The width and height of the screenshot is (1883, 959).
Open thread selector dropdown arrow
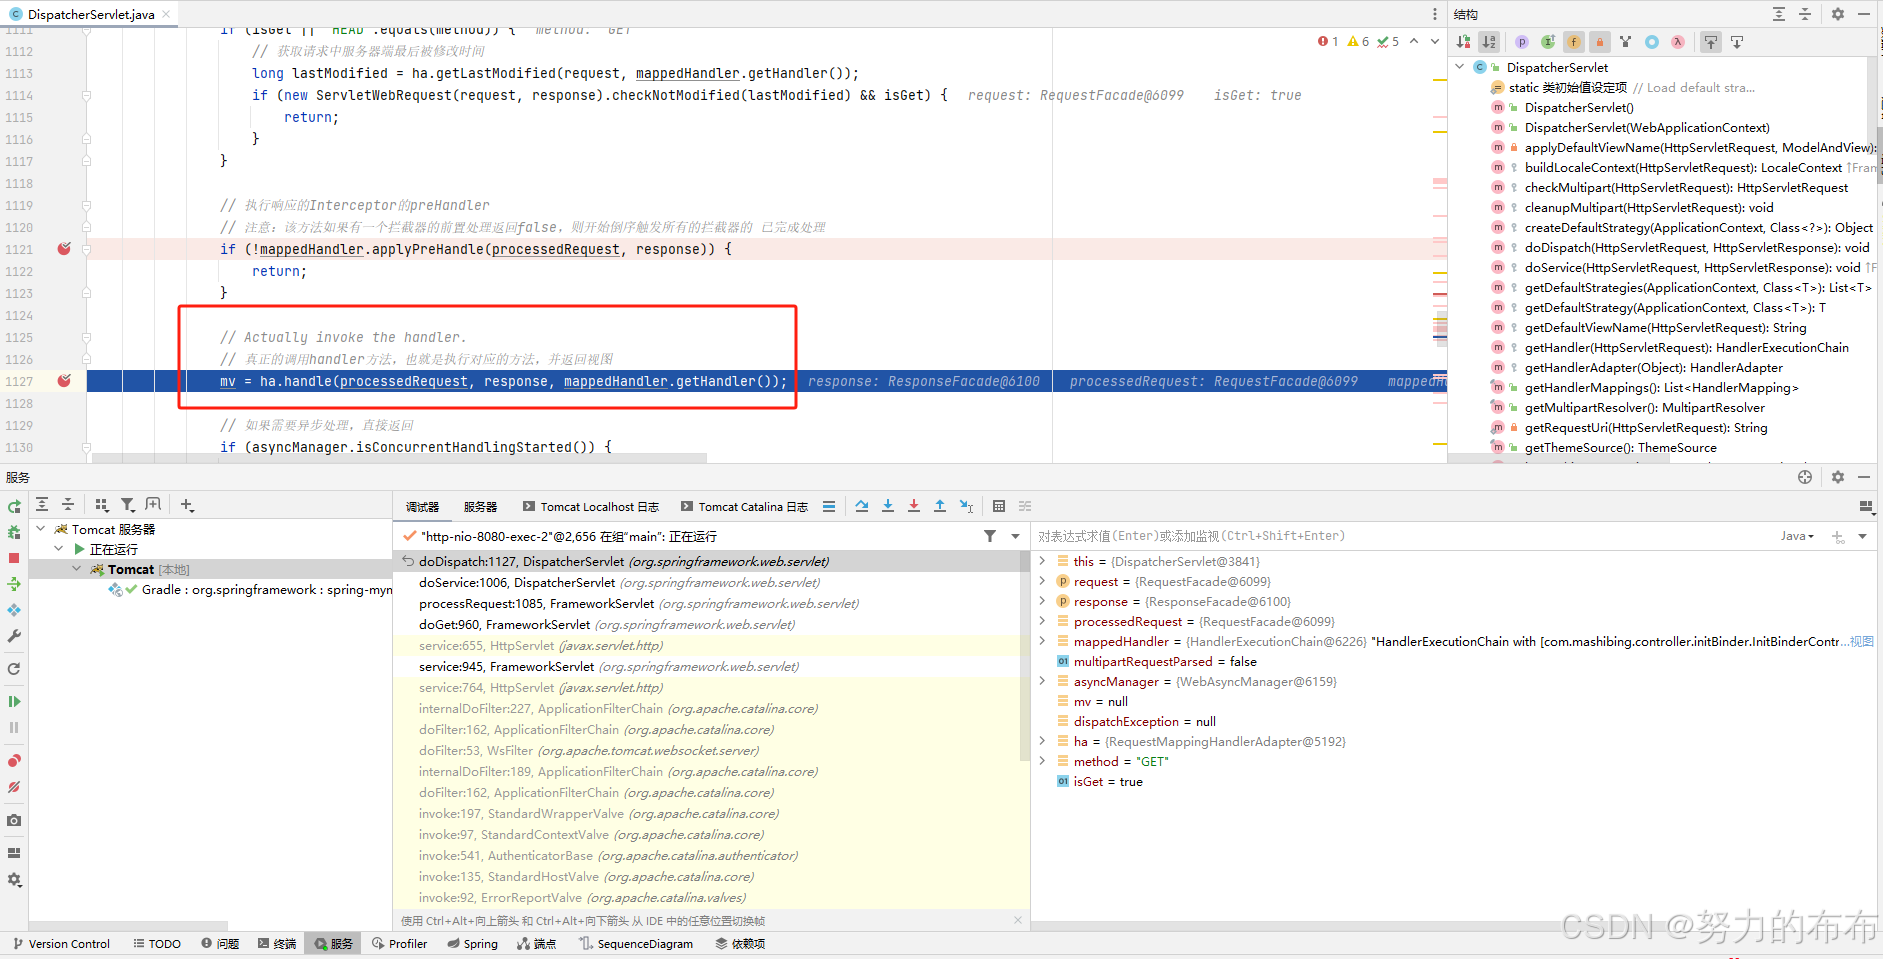pos(1015,536)
